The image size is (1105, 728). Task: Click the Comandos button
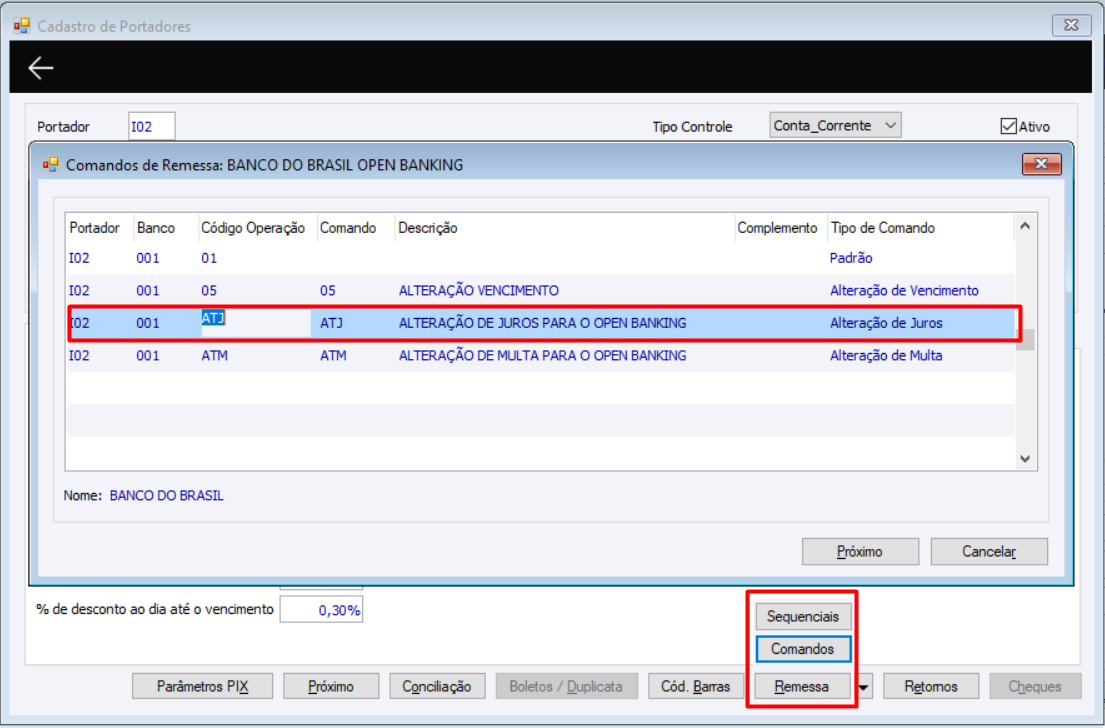(803, 649)
